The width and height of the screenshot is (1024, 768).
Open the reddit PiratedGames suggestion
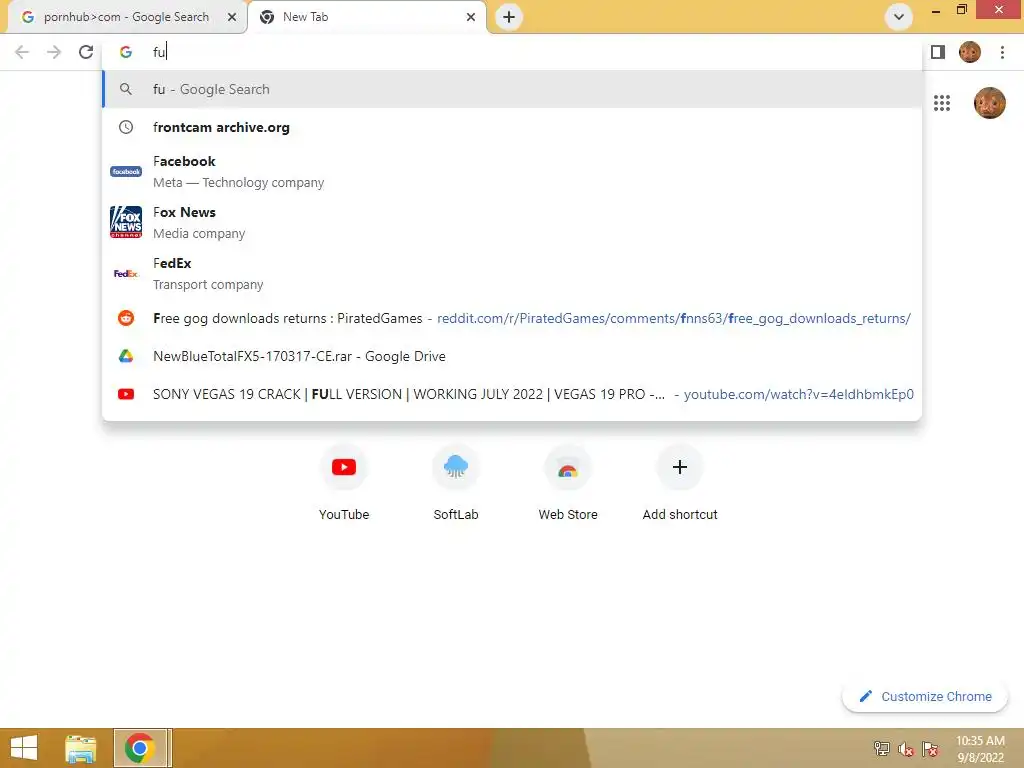(512, 318)
